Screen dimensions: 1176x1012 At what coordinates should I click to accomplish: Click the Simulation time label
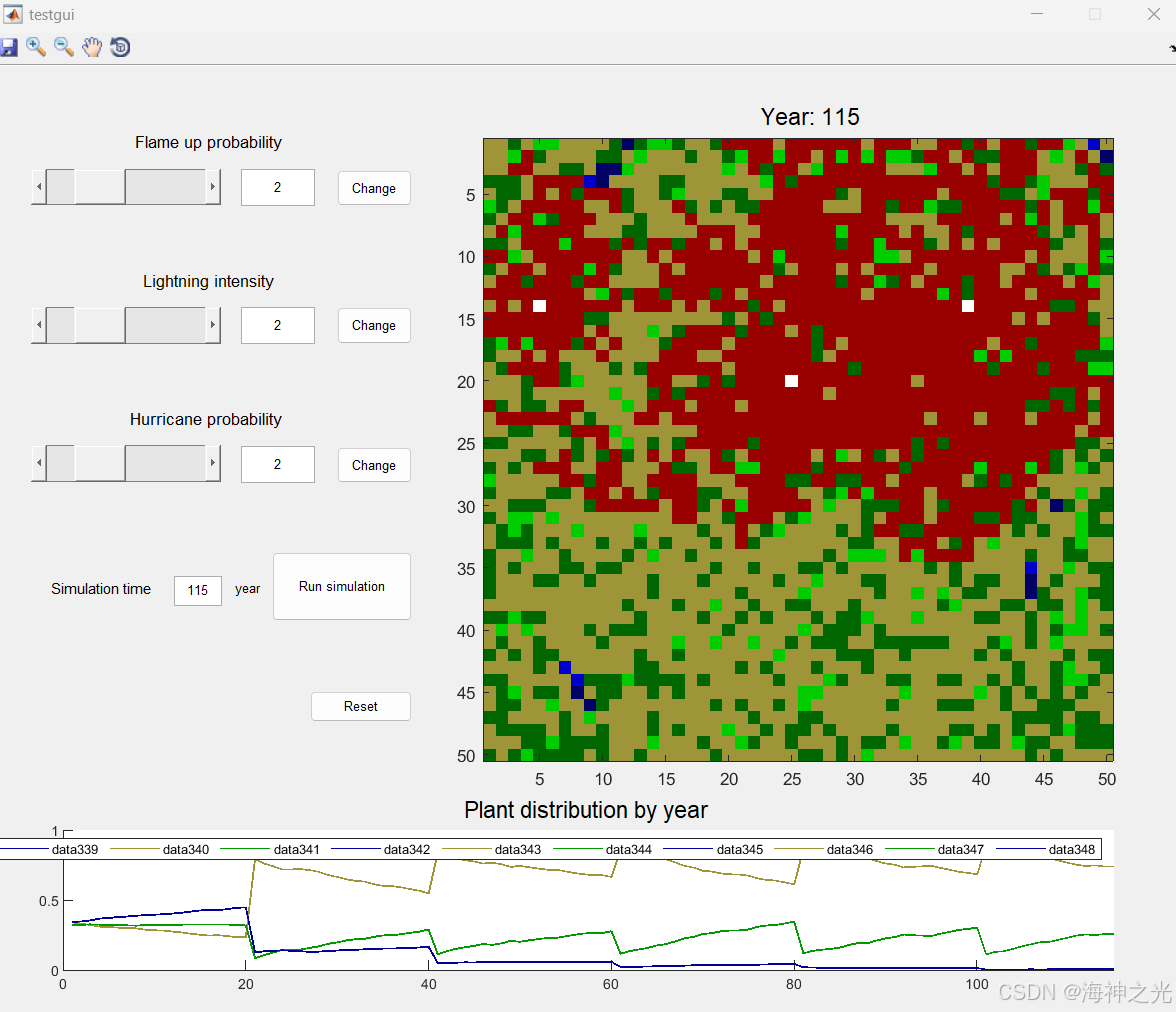(x=101, y=589)
